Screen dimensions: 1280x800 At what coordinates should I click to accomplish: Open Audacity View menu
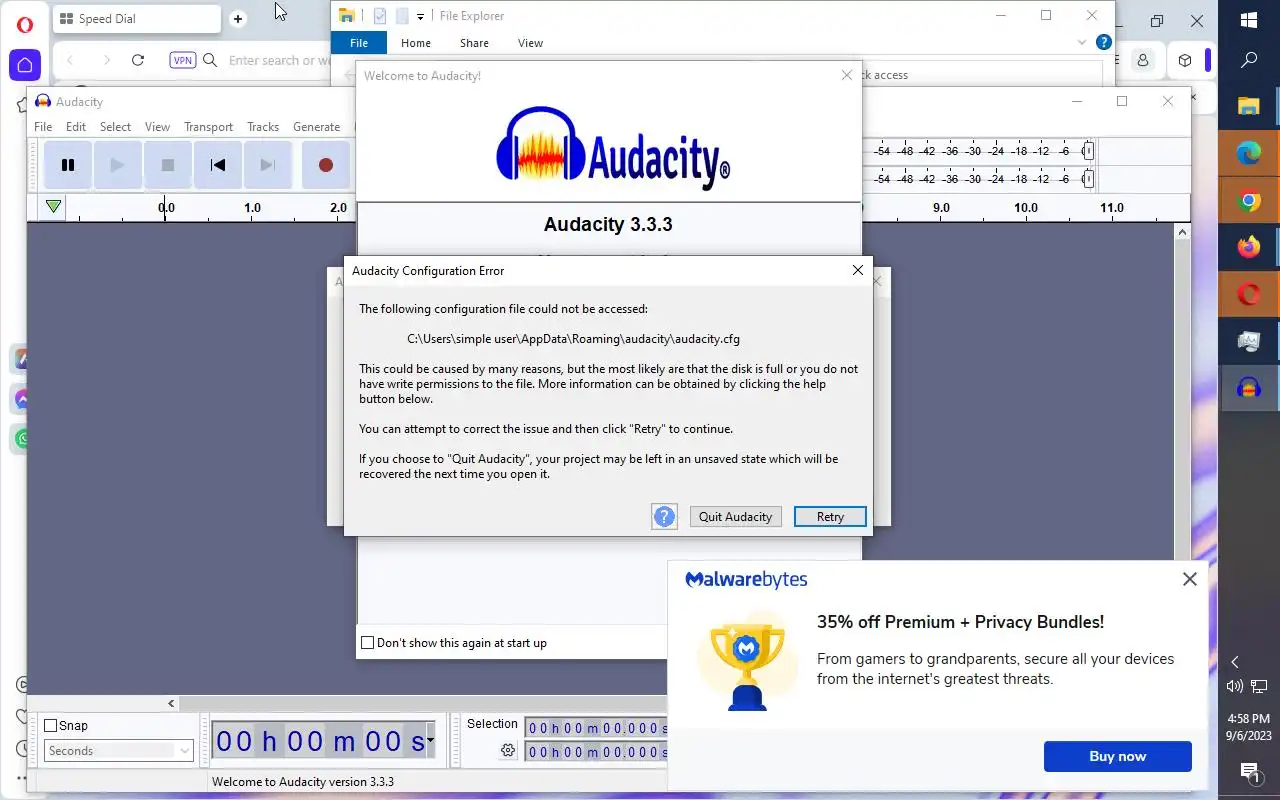pyautogui.click(x=157, y=127)
